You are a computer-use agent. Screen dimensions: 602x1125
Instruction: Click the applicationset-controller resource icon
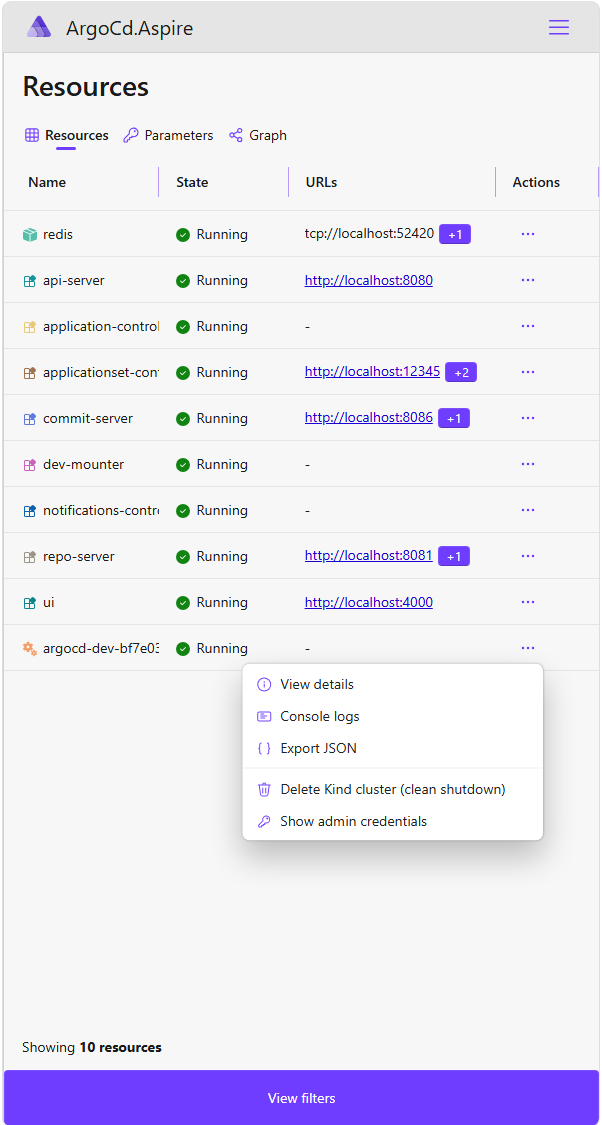(29, 372)
